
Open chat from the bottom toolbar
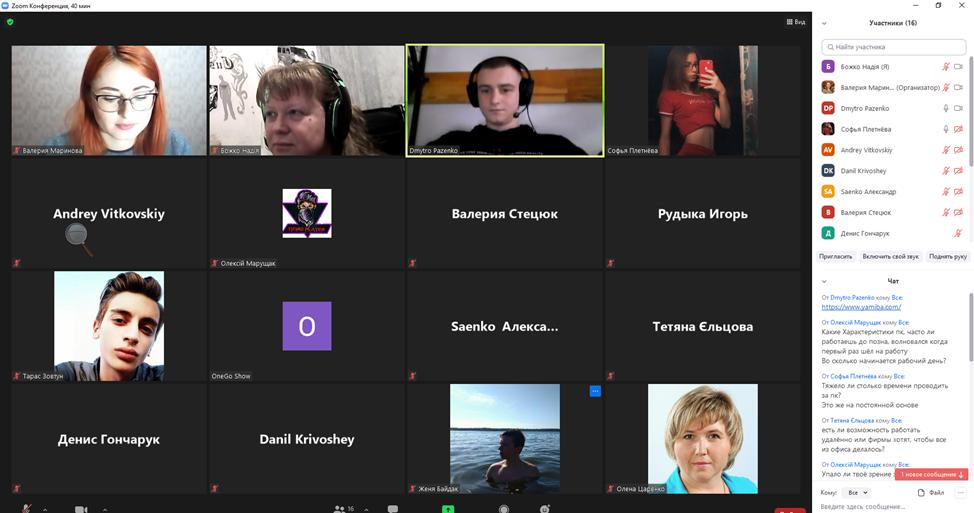point(393,508)
